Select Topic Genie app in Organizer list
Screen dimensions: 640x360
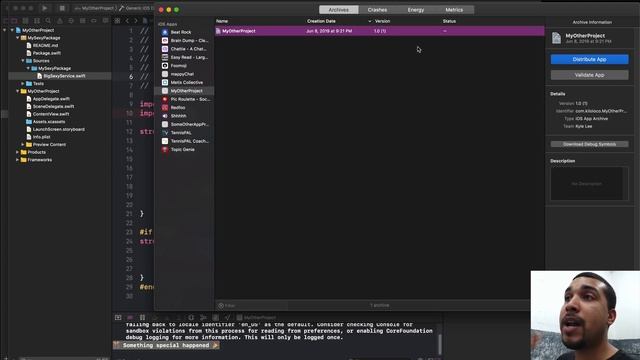point(184,149)
